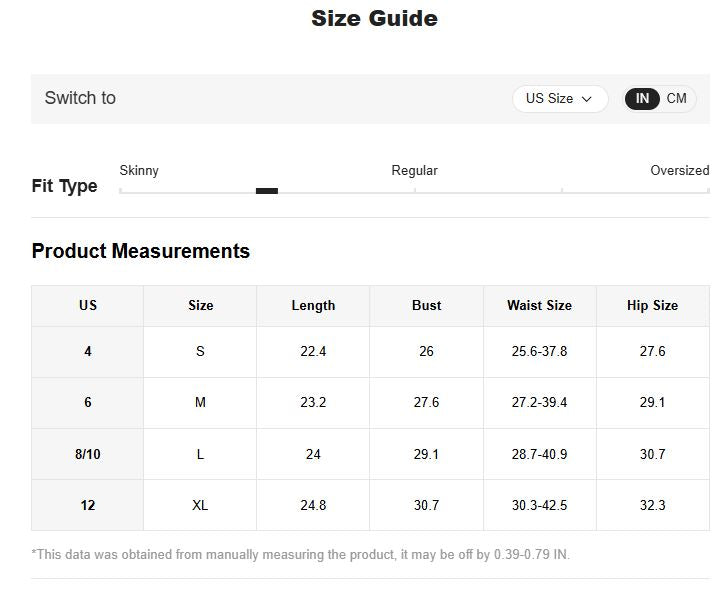
Task: Click the Waist Size column header
Action: coord(539,306)
